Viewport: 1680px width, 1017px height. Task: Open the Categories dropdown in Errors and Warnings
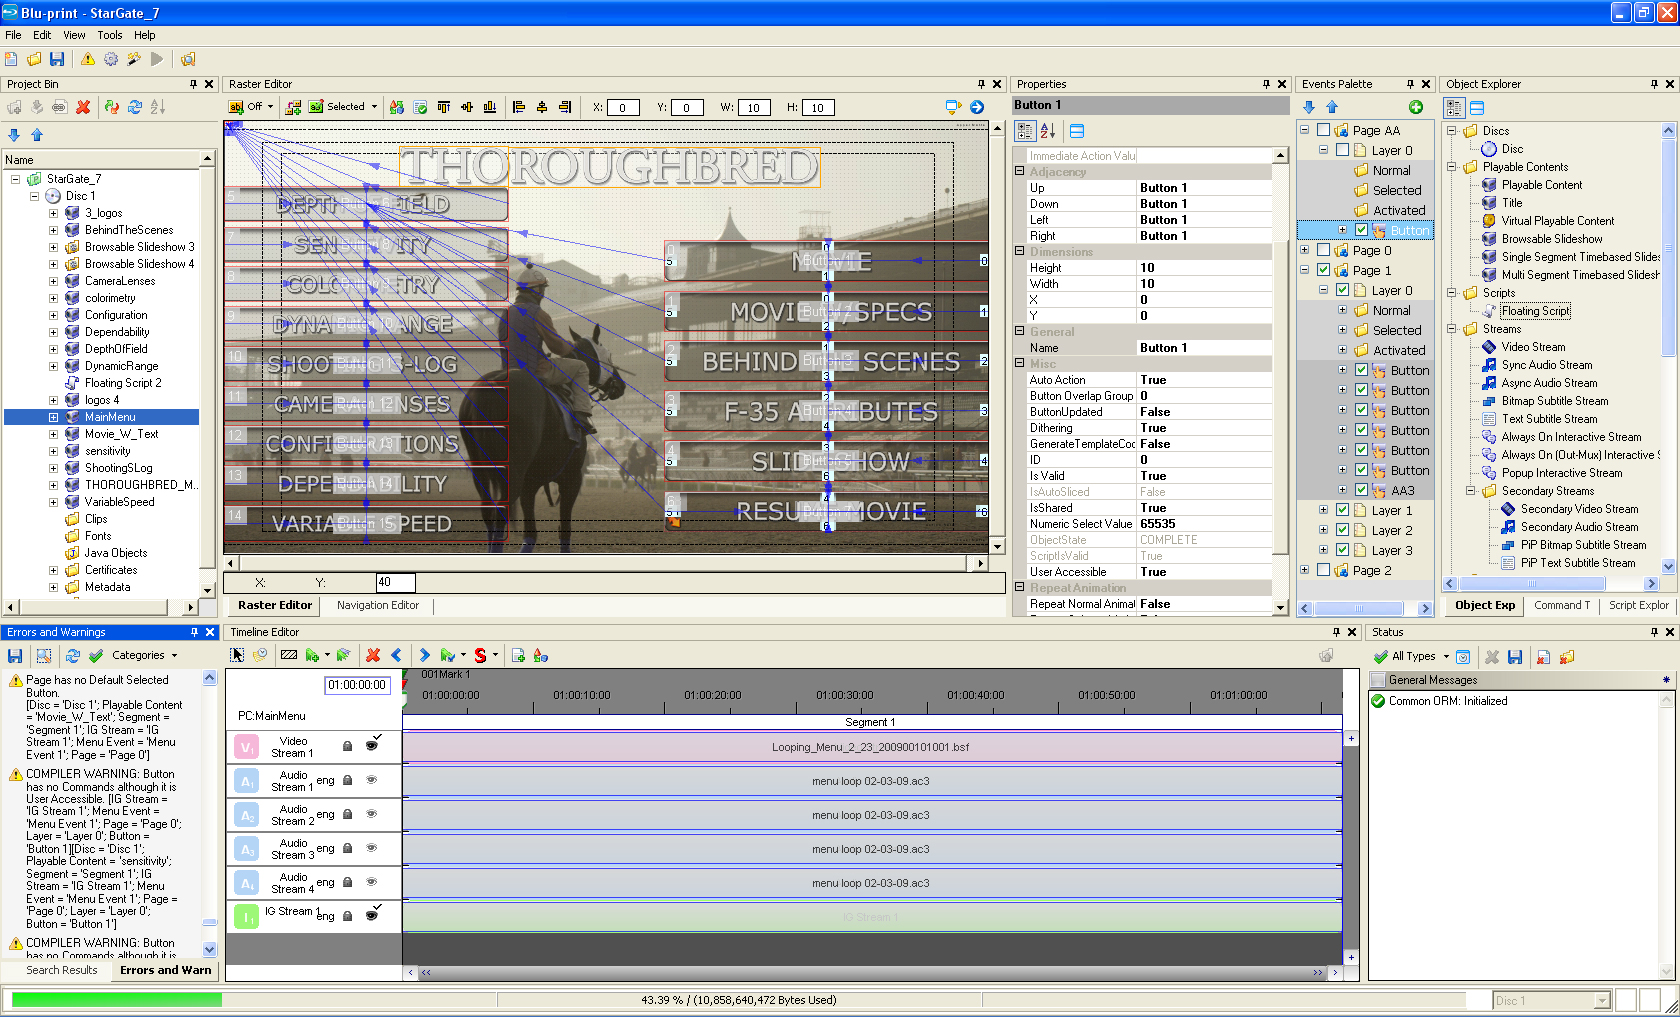pyautogui.click(x=144, y=656)
